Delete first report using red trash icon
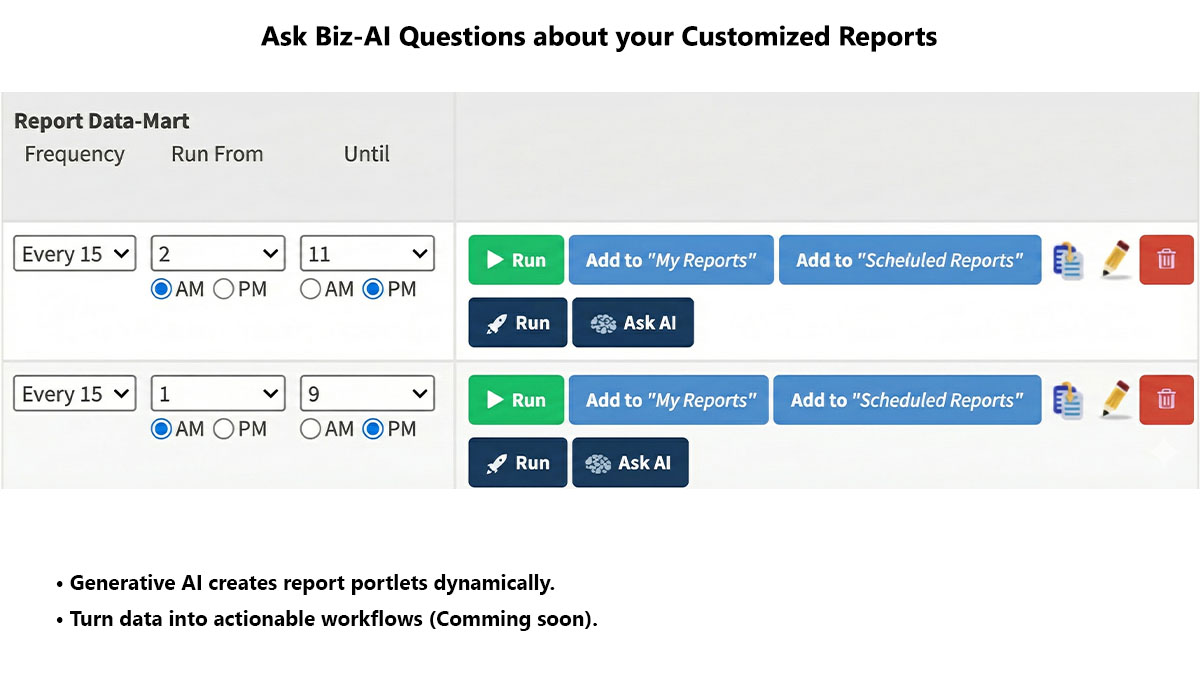Screen dimensions: 1200x700 tap(1166, 260)
